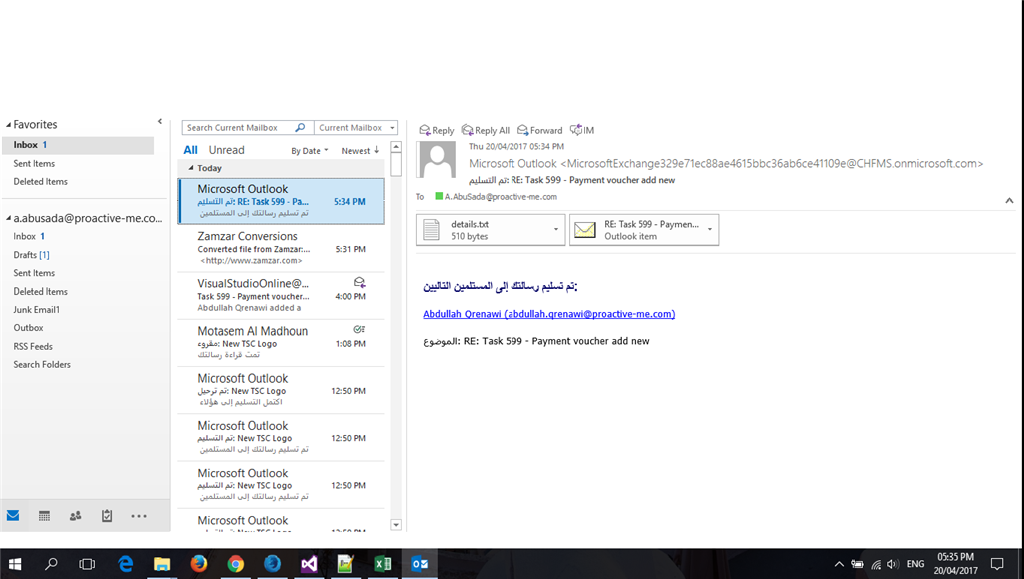Select Inbox under Favorites
1024x579 pixels.
[x=78, y=145]
